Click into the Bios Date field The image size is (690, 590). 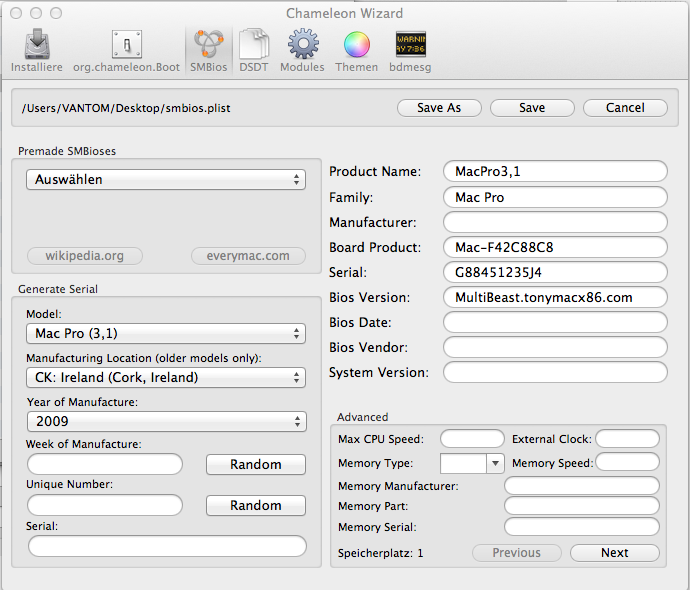click(555, 322)
